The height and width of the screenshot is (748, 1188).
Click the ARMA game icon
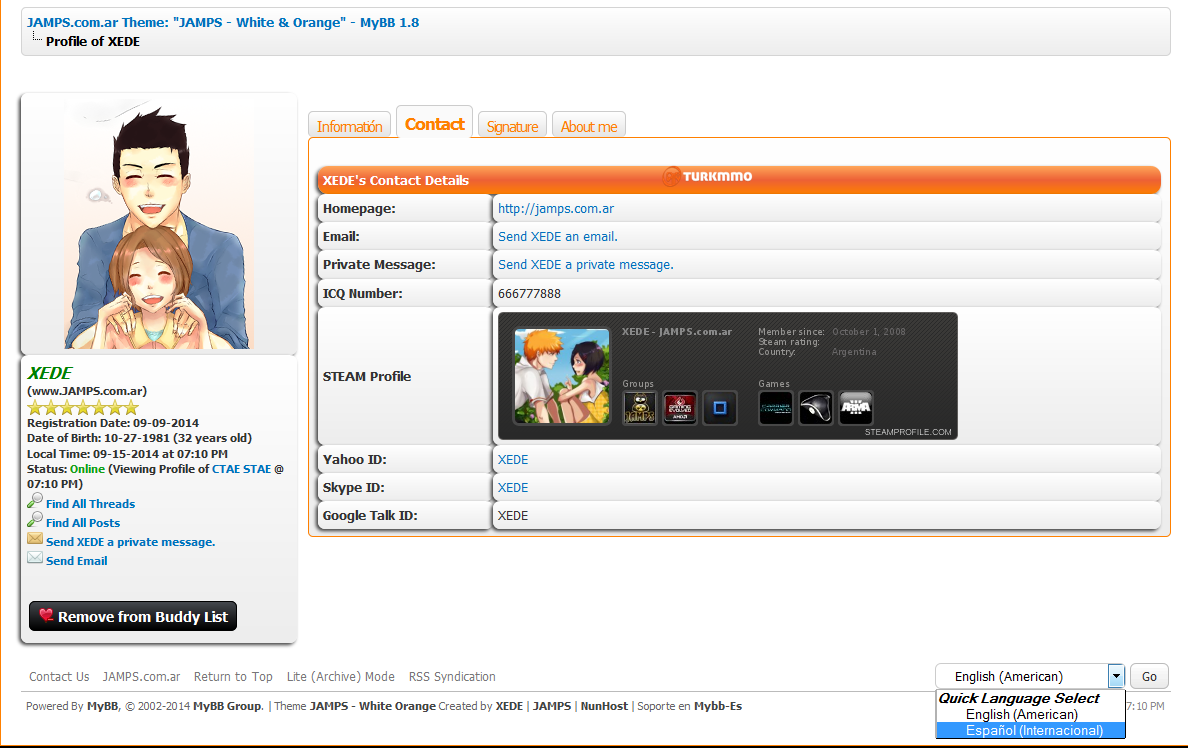pos(856,408)
